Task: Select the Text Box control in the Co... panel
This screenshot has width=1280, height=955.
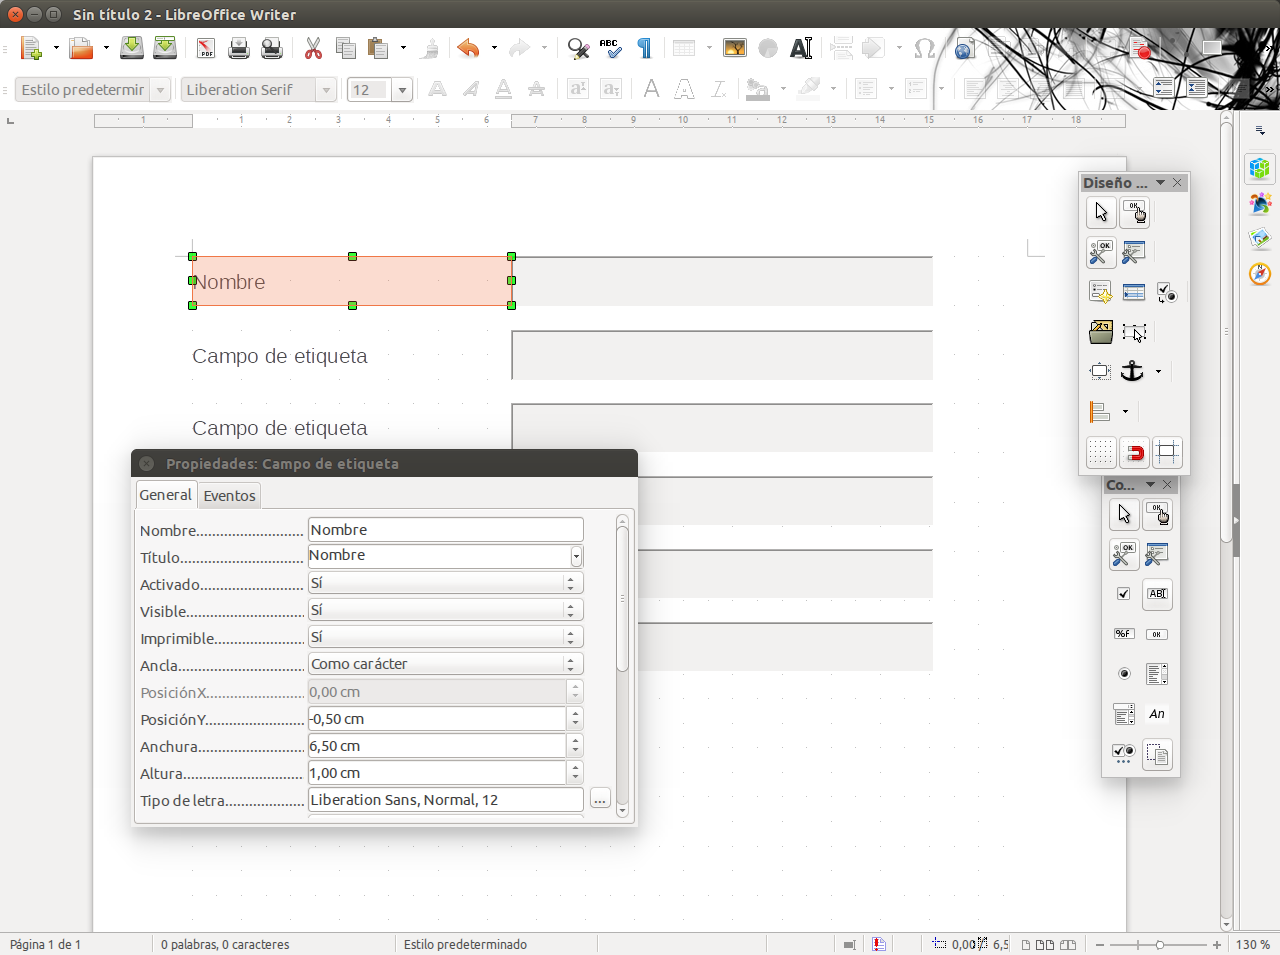Action: pos(1157,594)
